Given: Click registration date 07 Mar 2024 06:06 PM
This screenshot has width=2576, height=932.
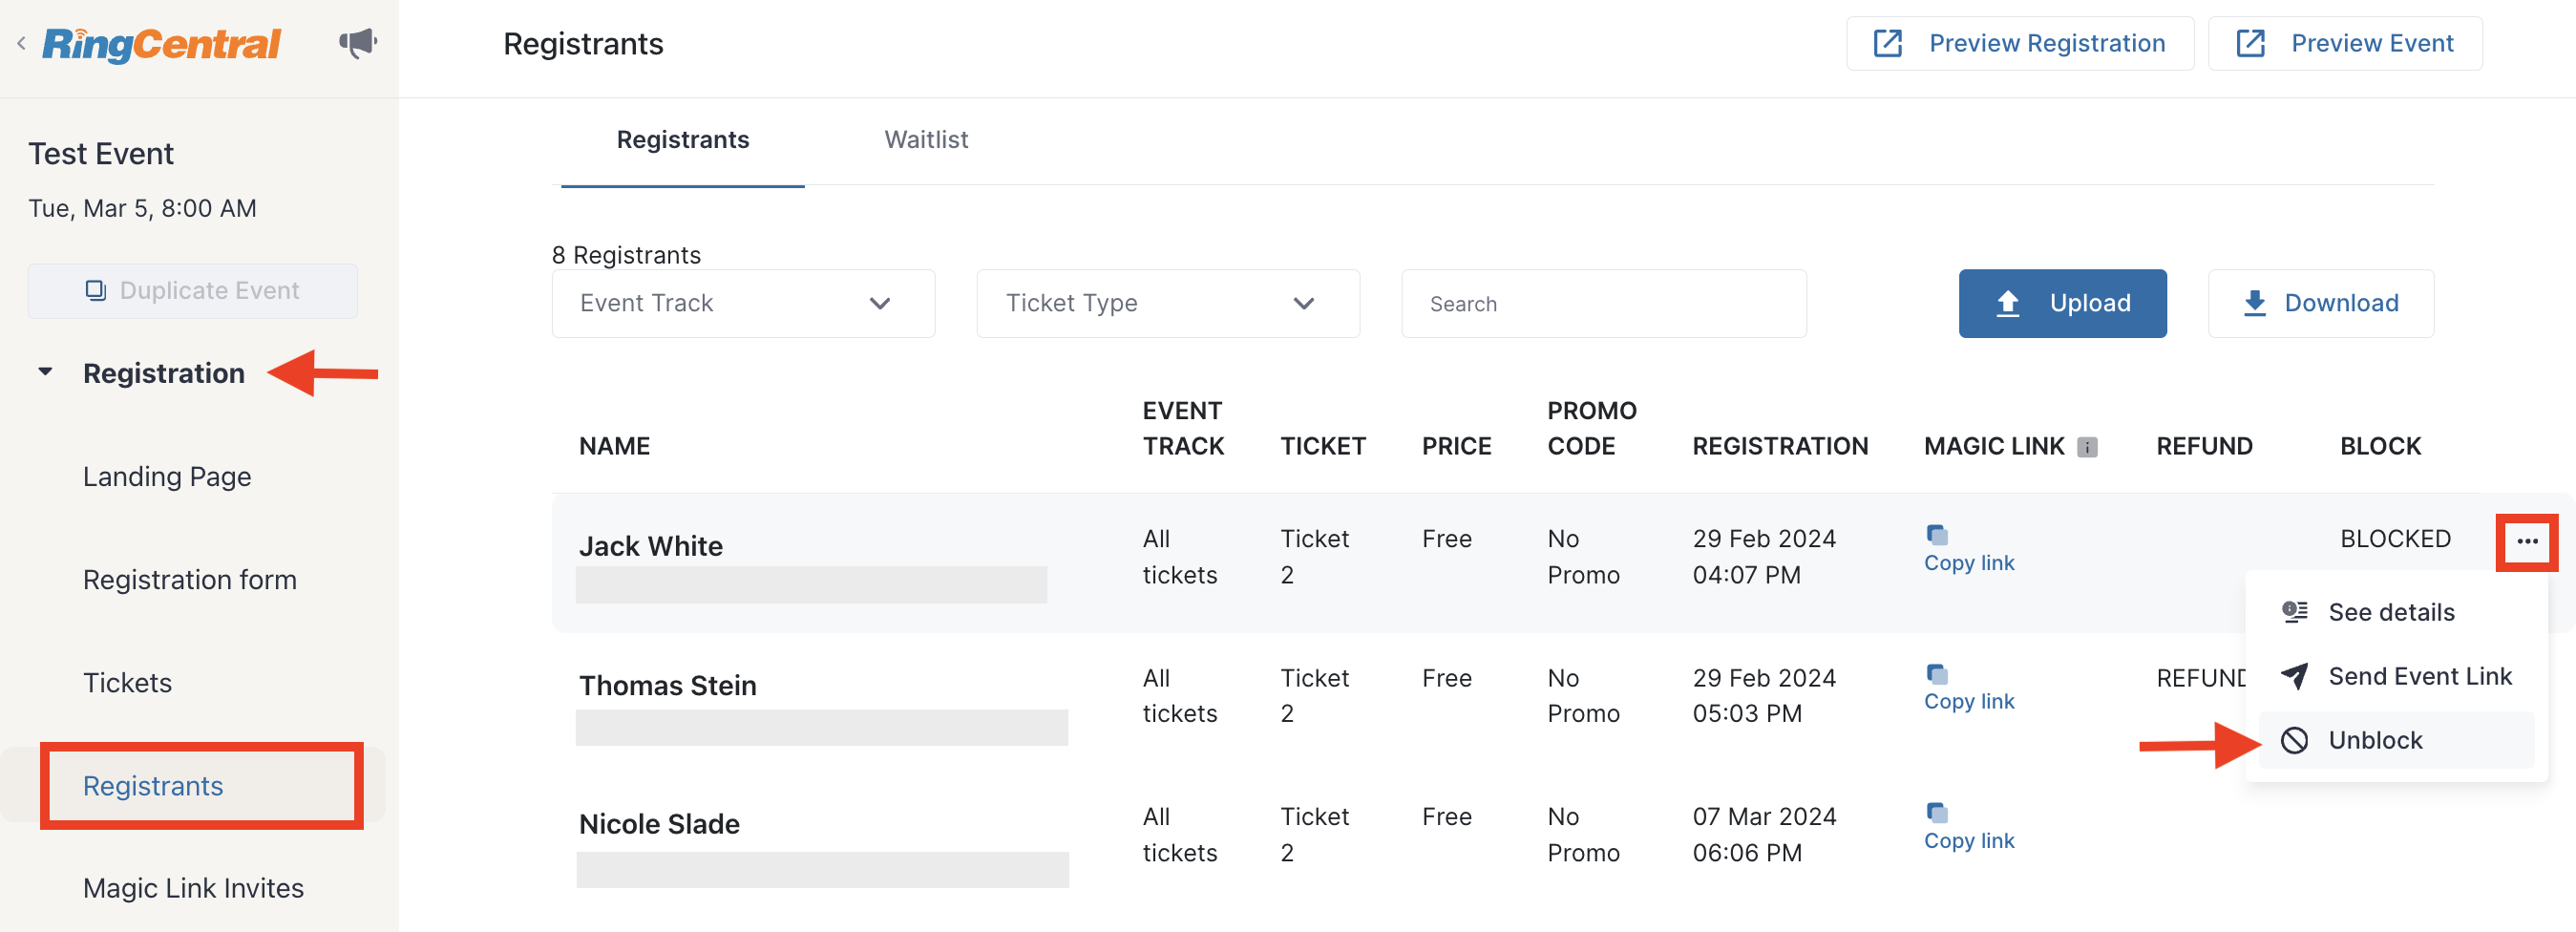Looking at the screenshot, I should pyautogui.click(x=1764, y=835).
